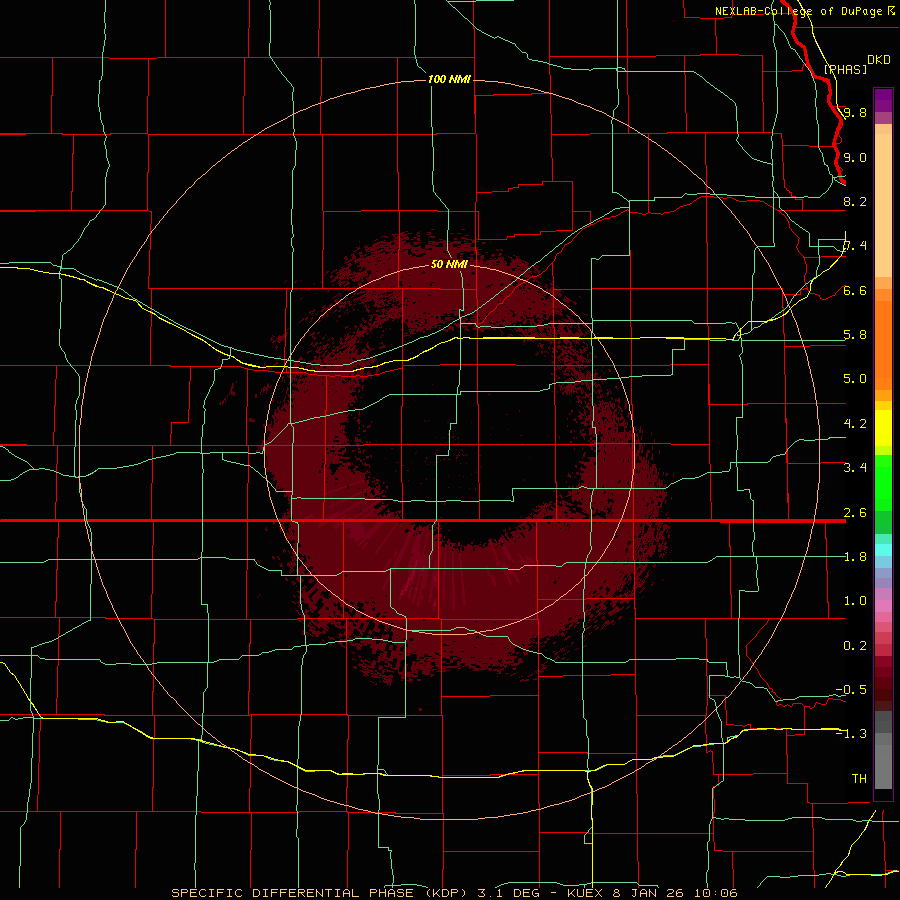Pick the bright yellow band in color scale

point(883,428)
